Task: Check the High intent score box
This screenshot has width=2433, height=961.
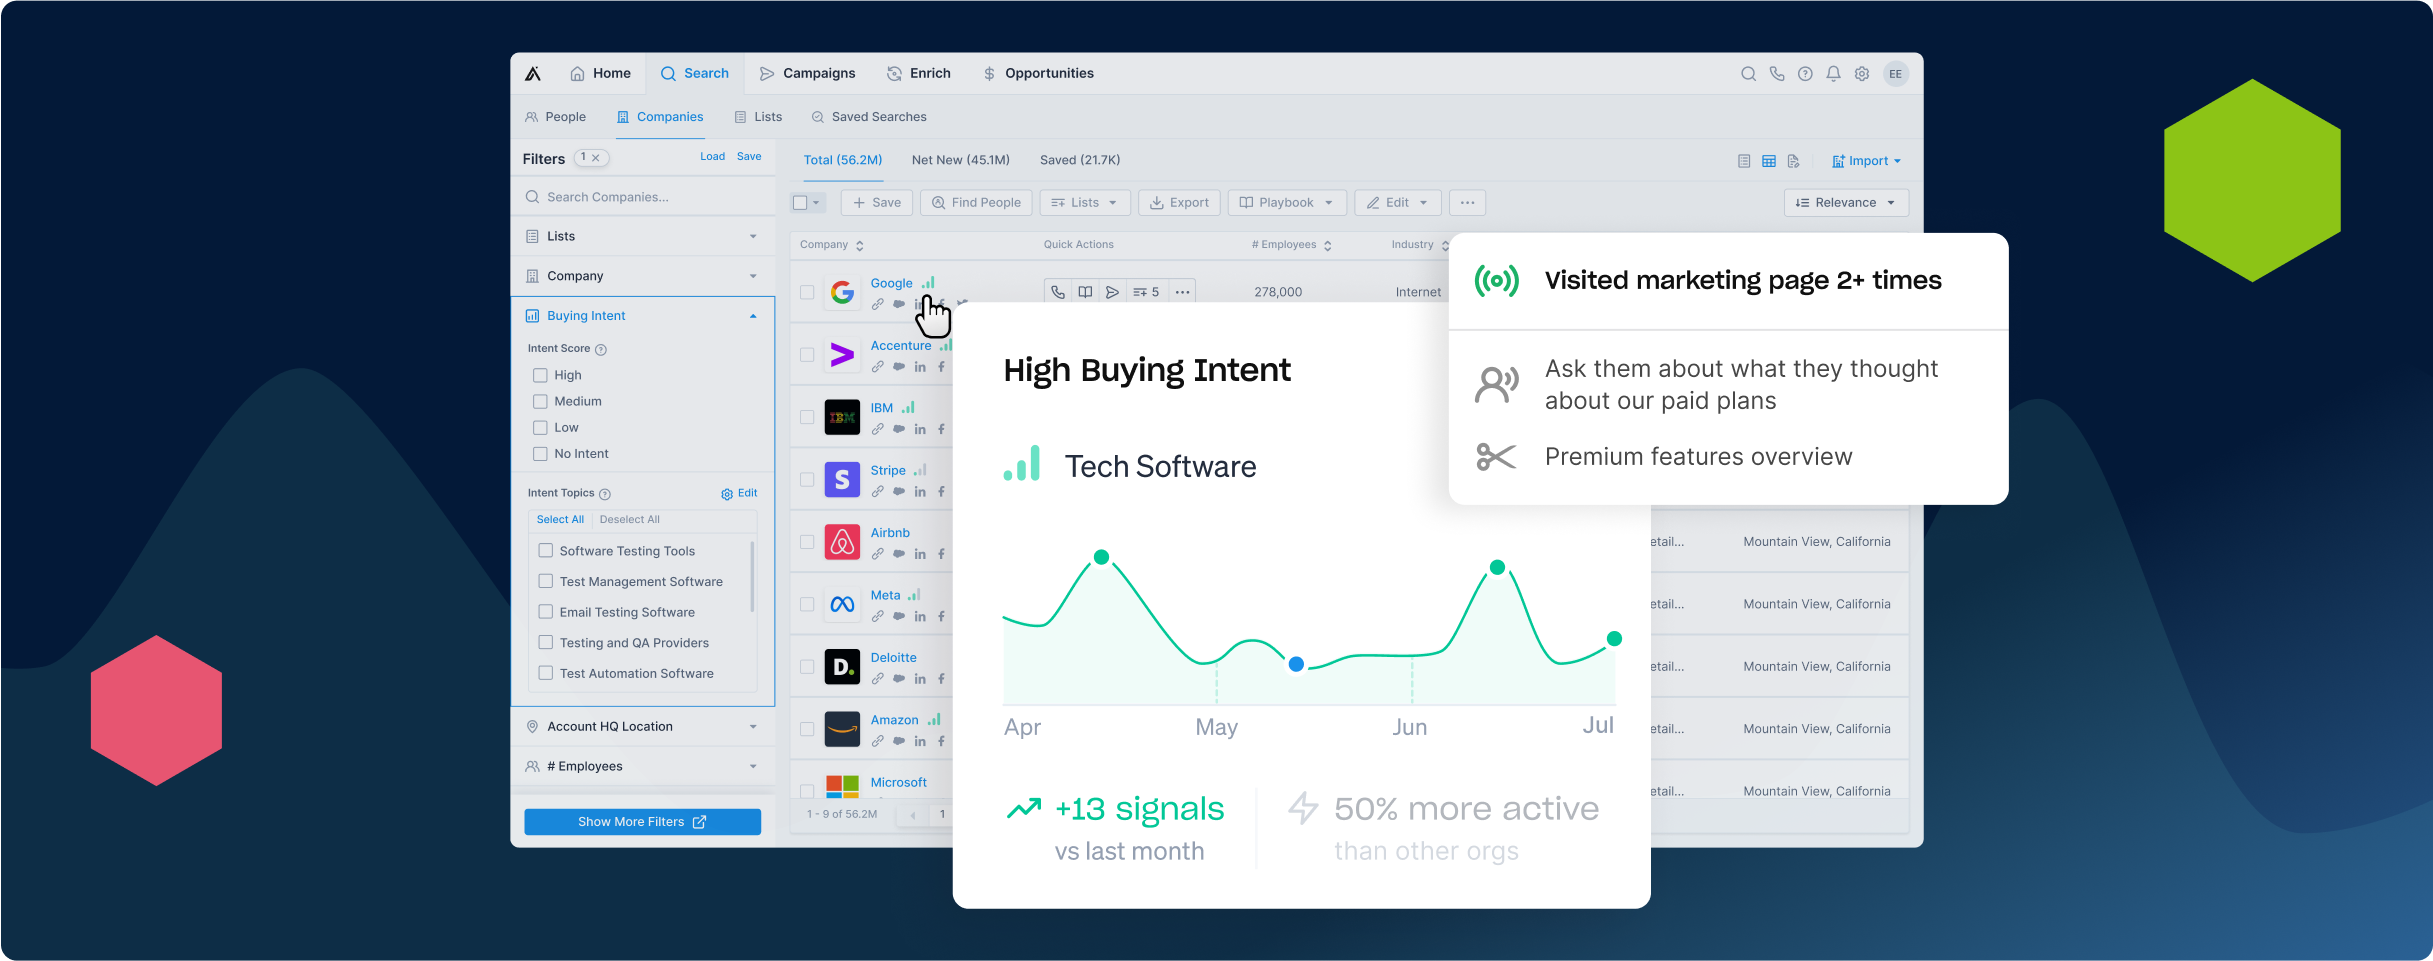Action: click(540, 375)
